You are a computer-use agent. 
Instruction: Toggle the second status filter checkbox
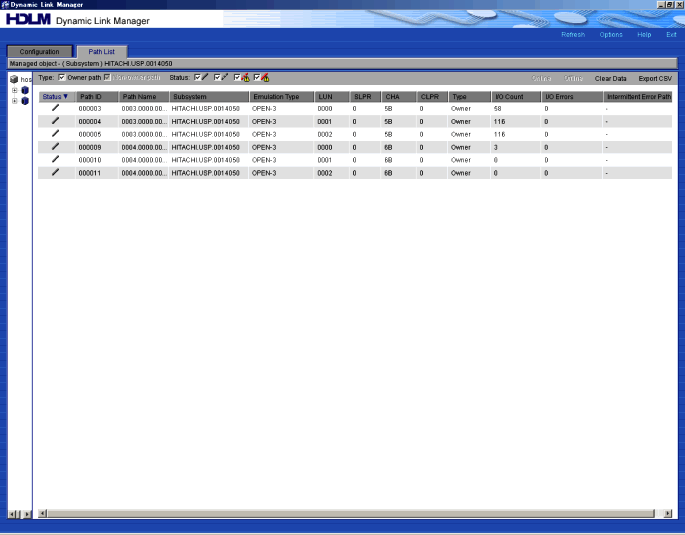[x=217, y=77]
